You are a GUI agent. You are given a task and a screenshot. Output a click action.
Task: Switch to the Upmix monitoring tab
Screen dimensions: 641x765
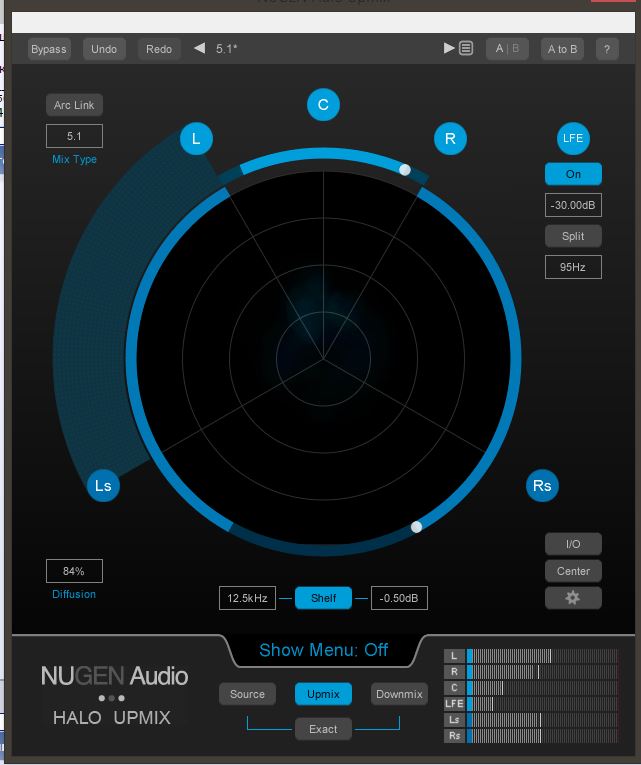point(323,694)
